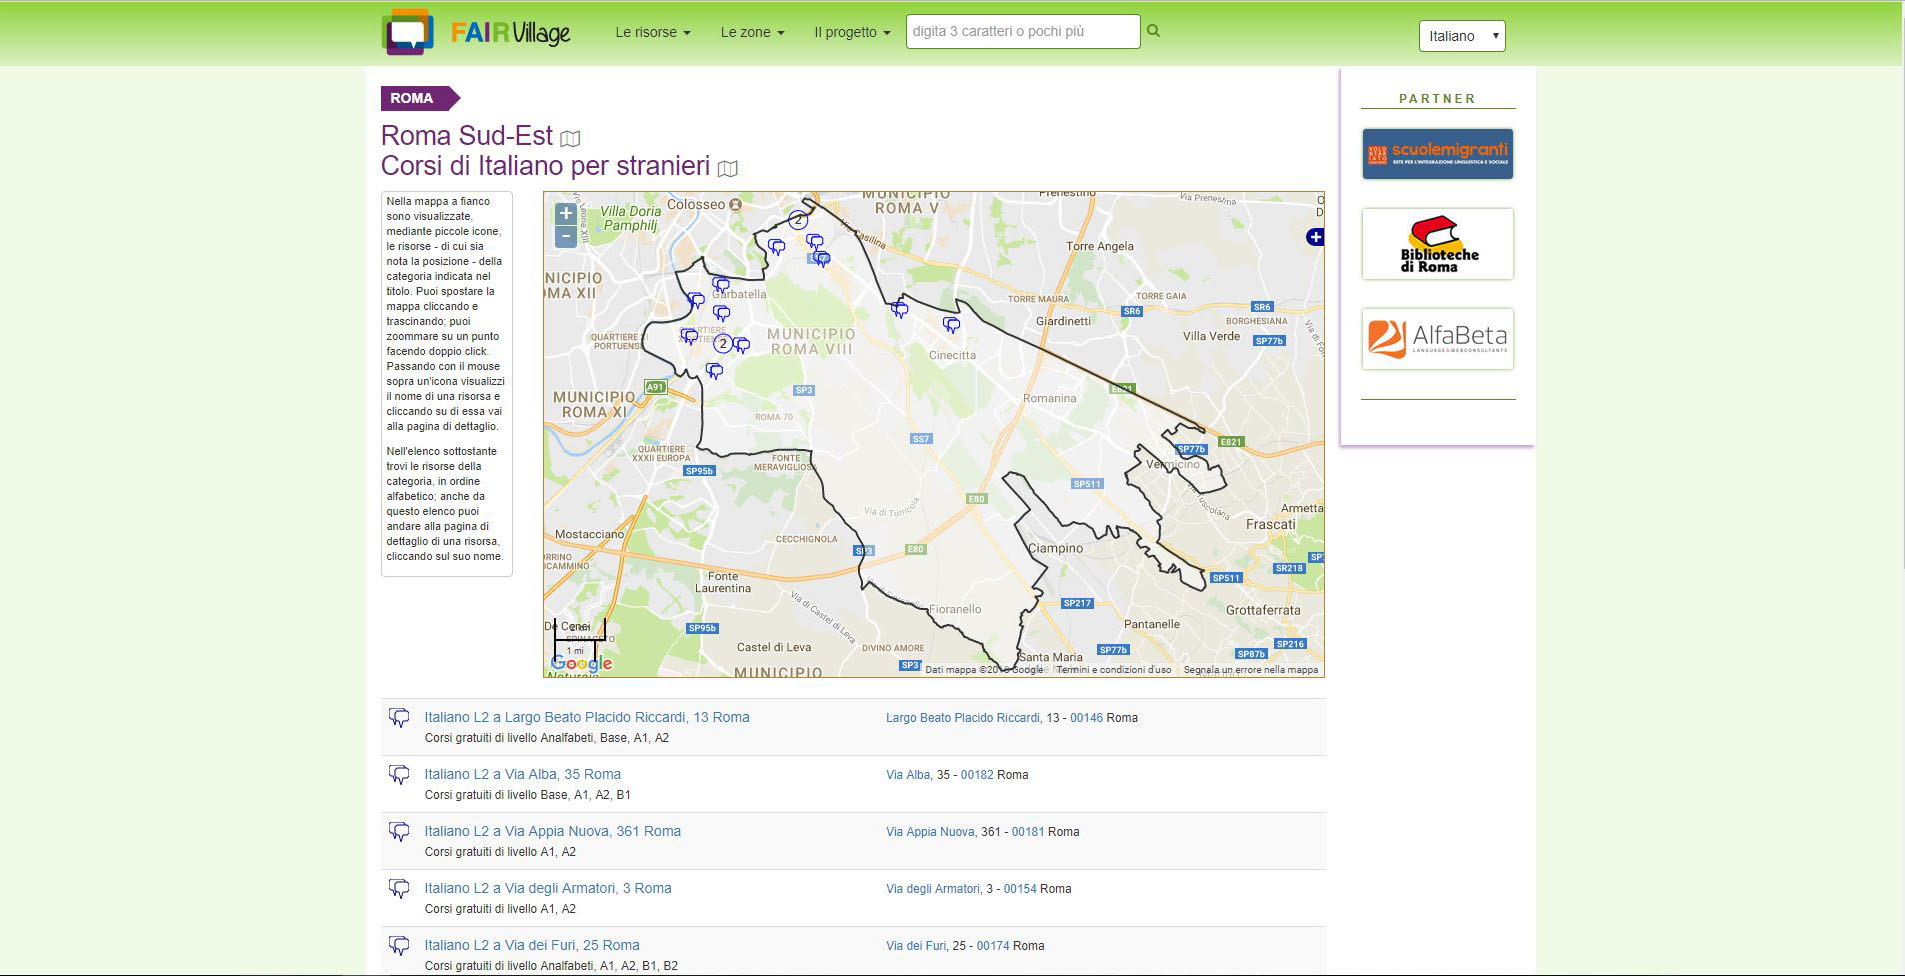Click 'Termini e condizioni d'uso' on map
1905x976 pixels.
tap(1113, 670)
